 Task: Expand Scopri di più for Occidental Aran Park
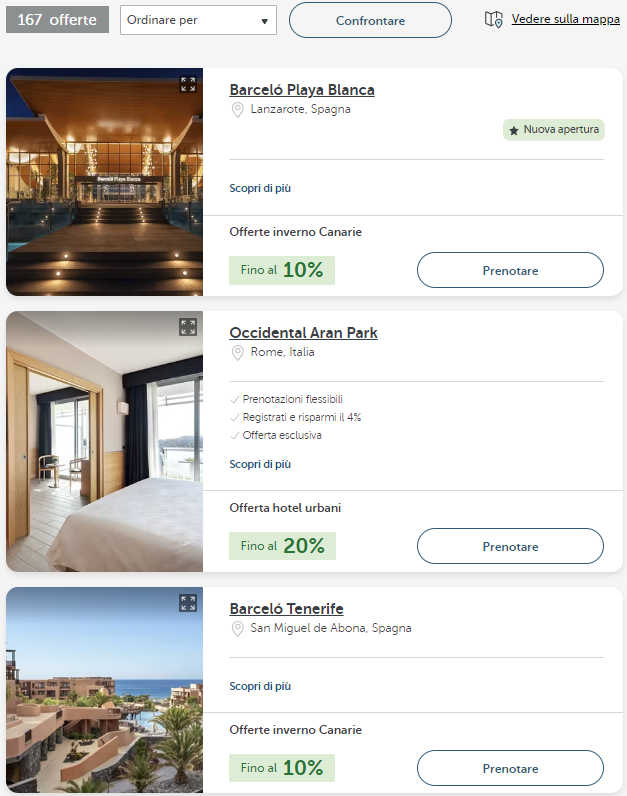[x=260, y=464]
